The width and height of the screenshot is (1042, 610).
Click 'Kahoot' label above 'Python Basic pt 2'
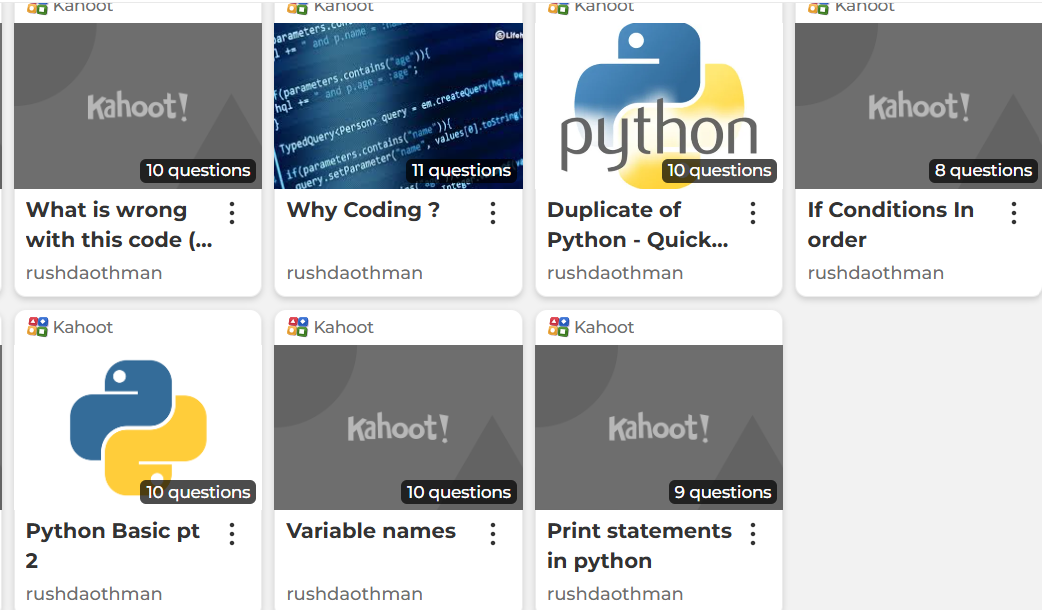click(x=83, y=327)
